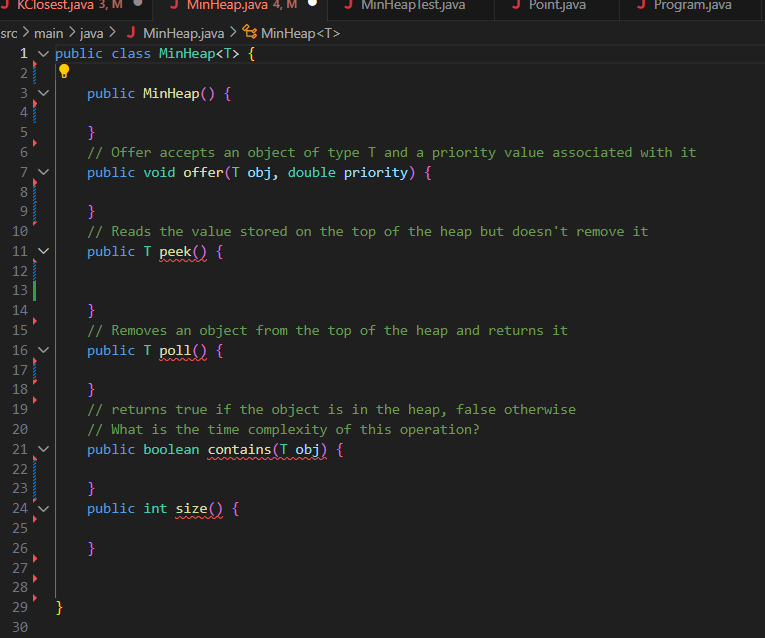Collapse the size method fold on line 24
Viewport: 765px width, 638px height.
[43, 509]
